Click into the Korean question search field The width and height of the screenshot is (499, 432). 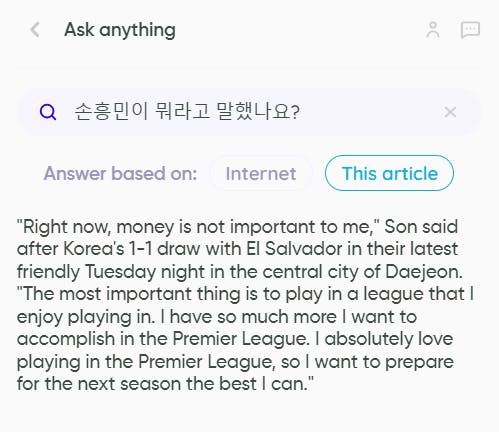tap(249, 112)
